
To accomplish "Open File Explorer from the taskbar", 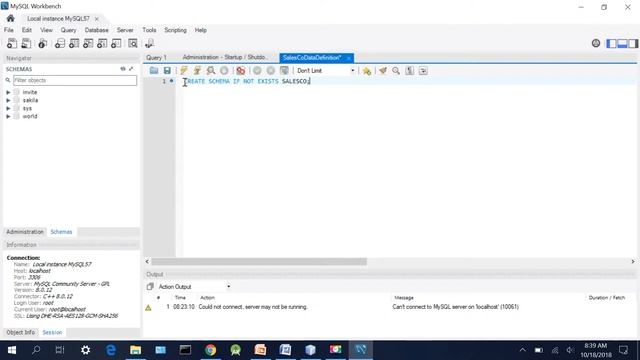I will (x=136, y=350).
